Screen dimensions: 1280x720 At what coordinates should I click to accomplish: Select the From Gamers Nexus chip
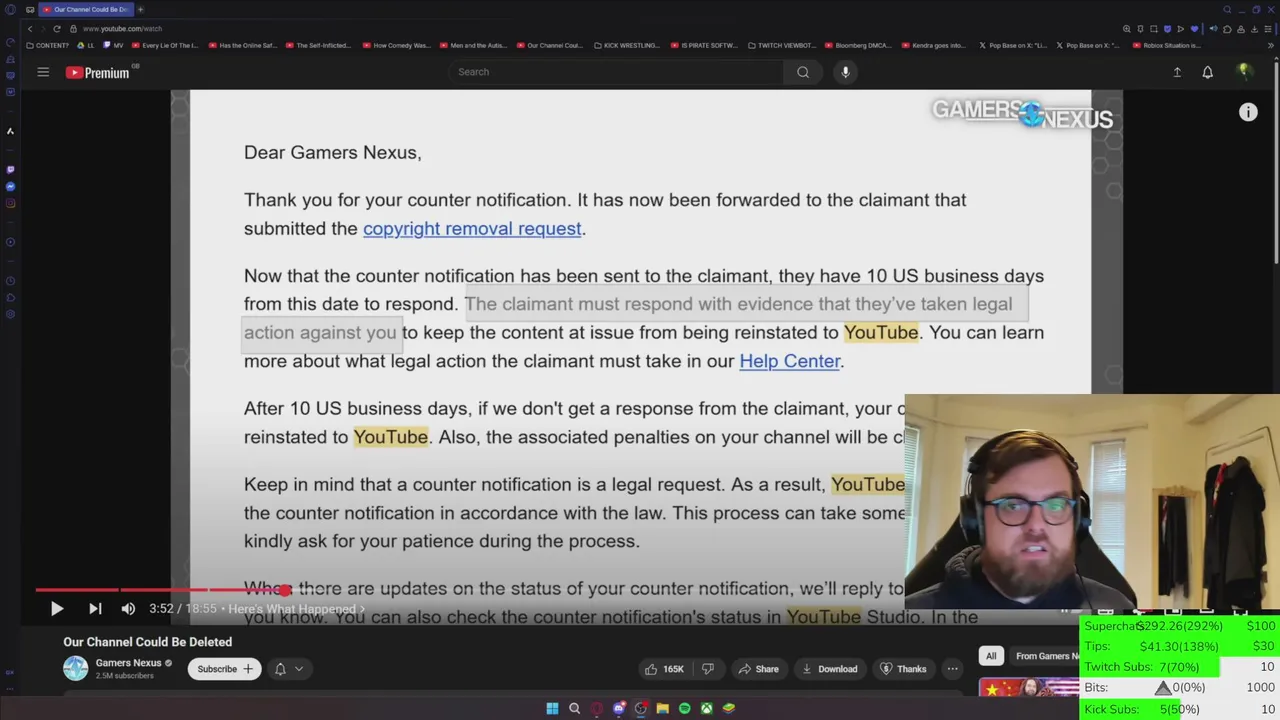point(1044,656)
